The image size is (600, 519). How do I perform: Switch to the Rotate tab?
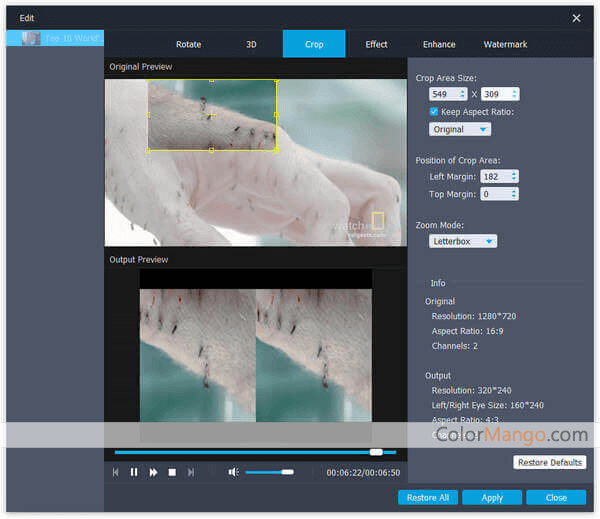coord(189,44)
